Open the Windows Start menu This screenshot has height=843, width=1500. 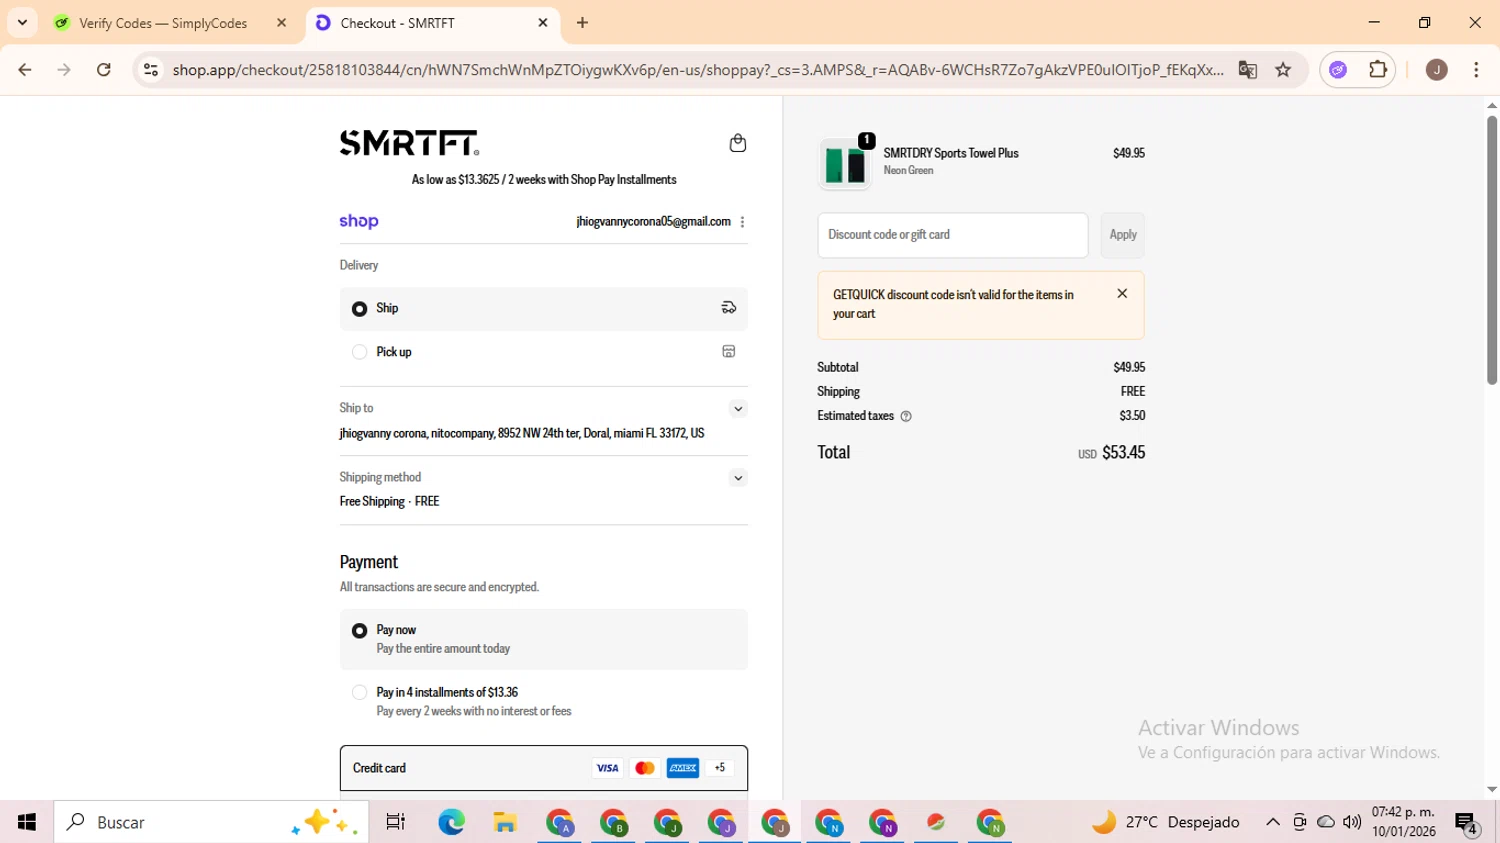tap(27, 822)
